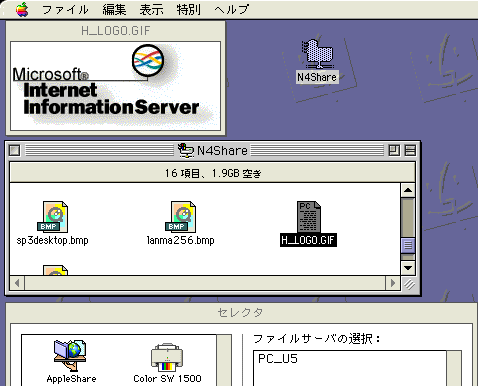Open the Apple menu
The image size is (478, 386).
(x=22, y=9)
